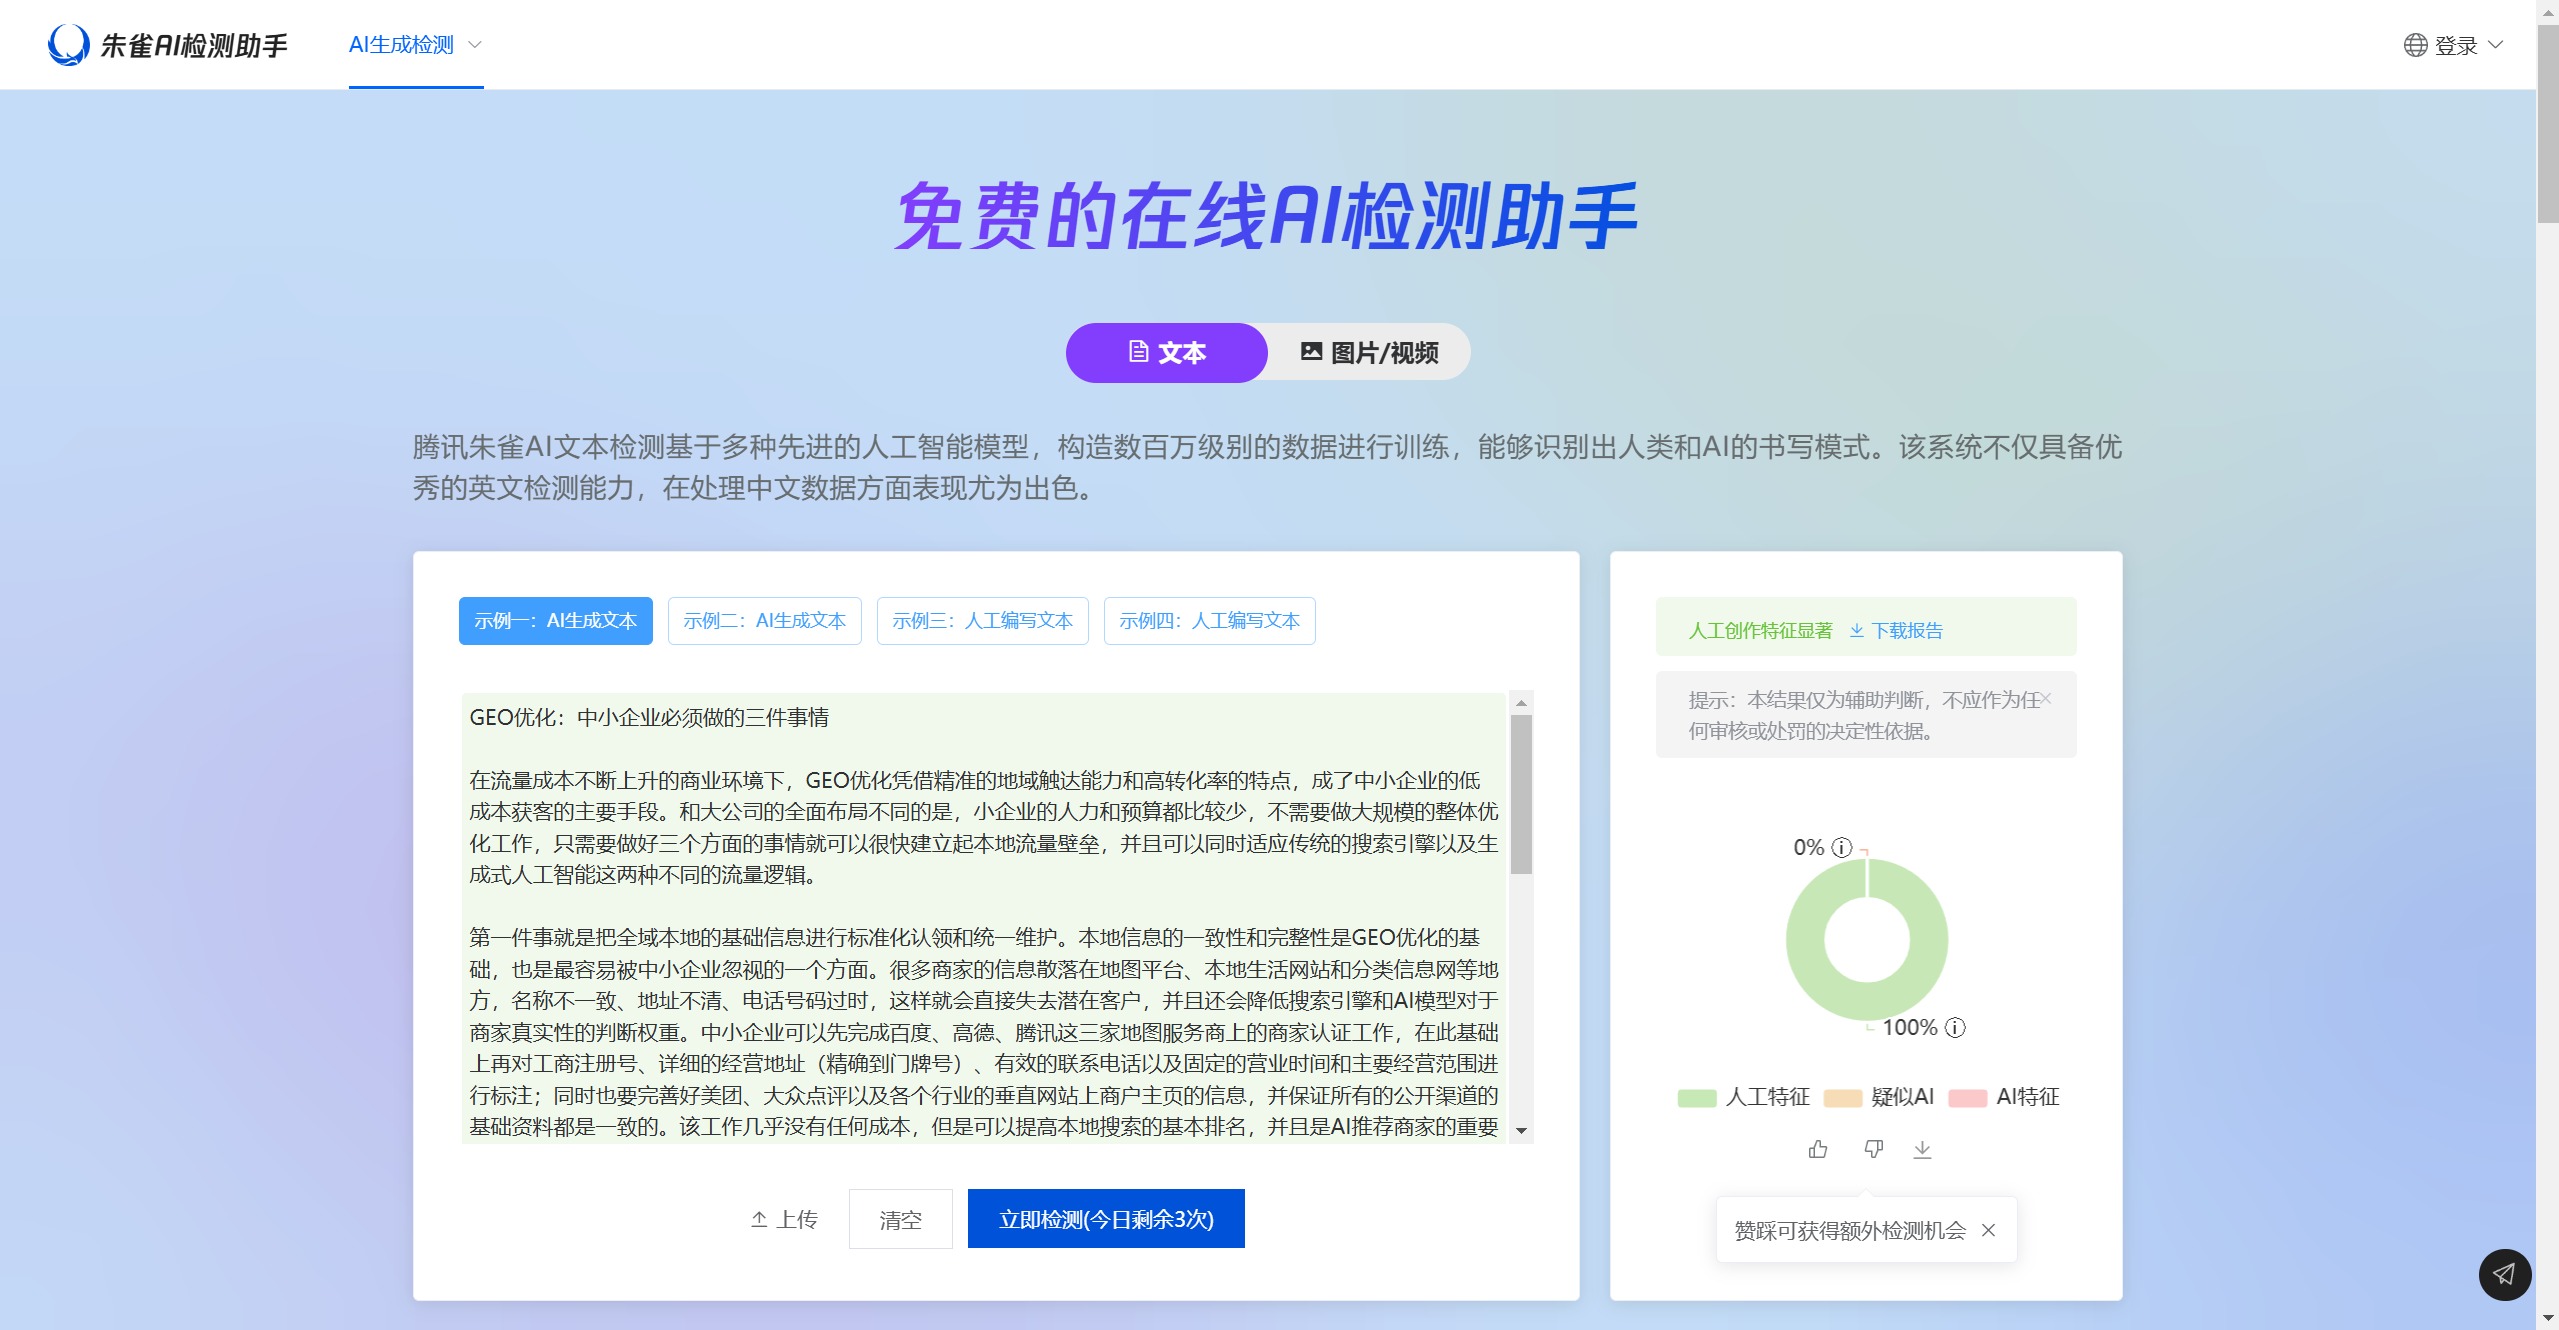Click the globe language icon
The width and height of the screenshot is (2559, 1330).
[x=2415, y=45]
